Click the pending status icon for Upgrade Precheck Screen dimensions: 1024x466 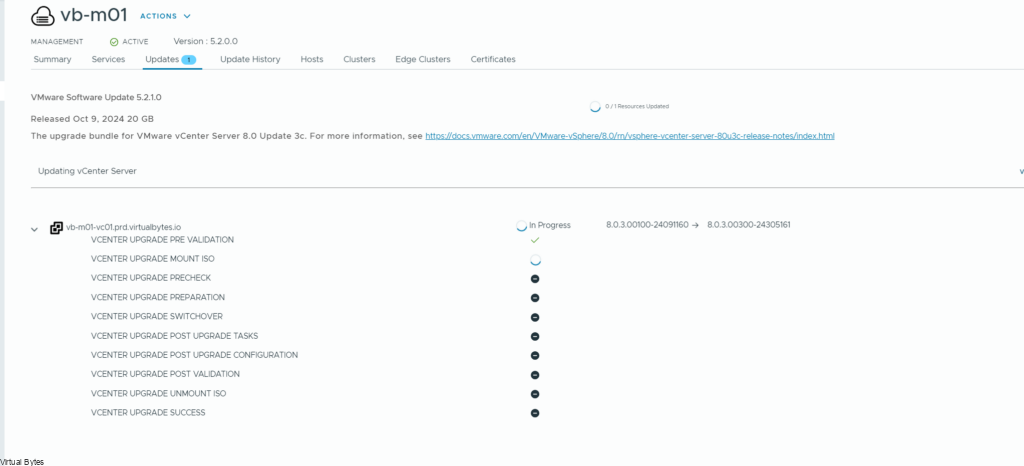(535, 278)
